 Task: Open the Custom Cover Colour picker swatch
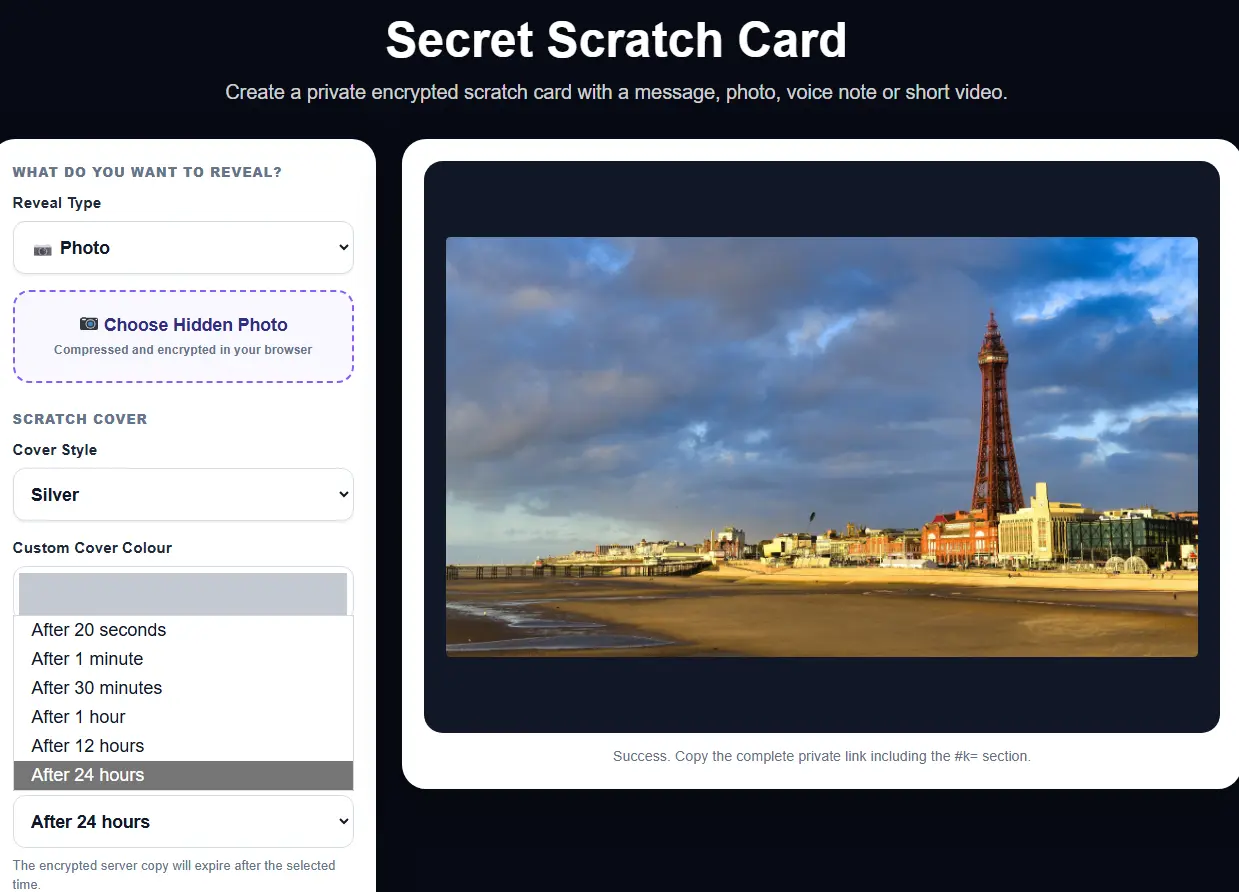tap(183, 594)
